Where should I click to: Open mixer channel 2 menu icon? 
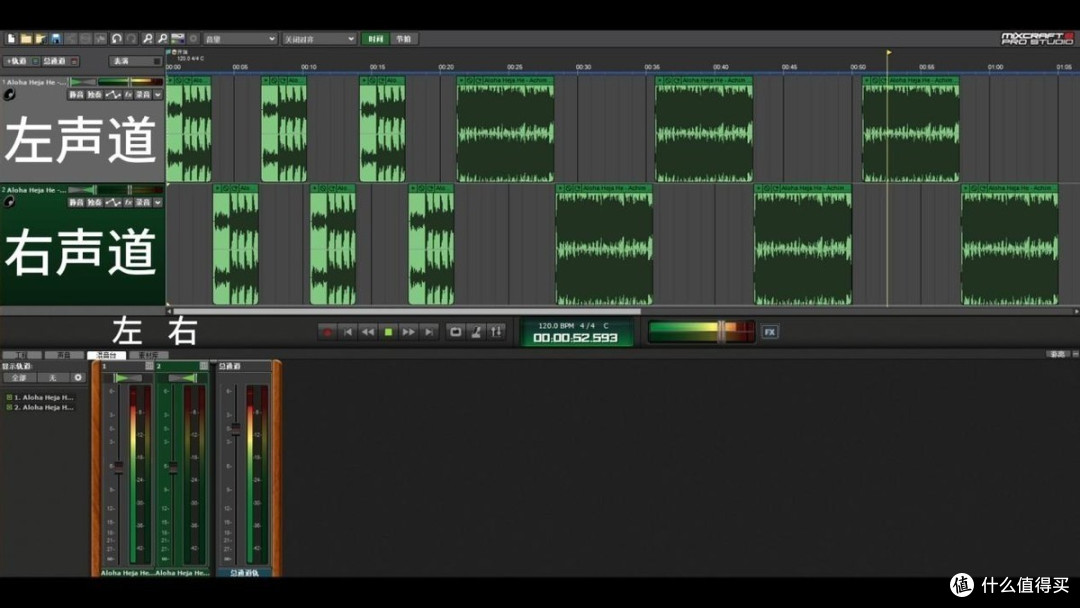[x=203, y=366]
